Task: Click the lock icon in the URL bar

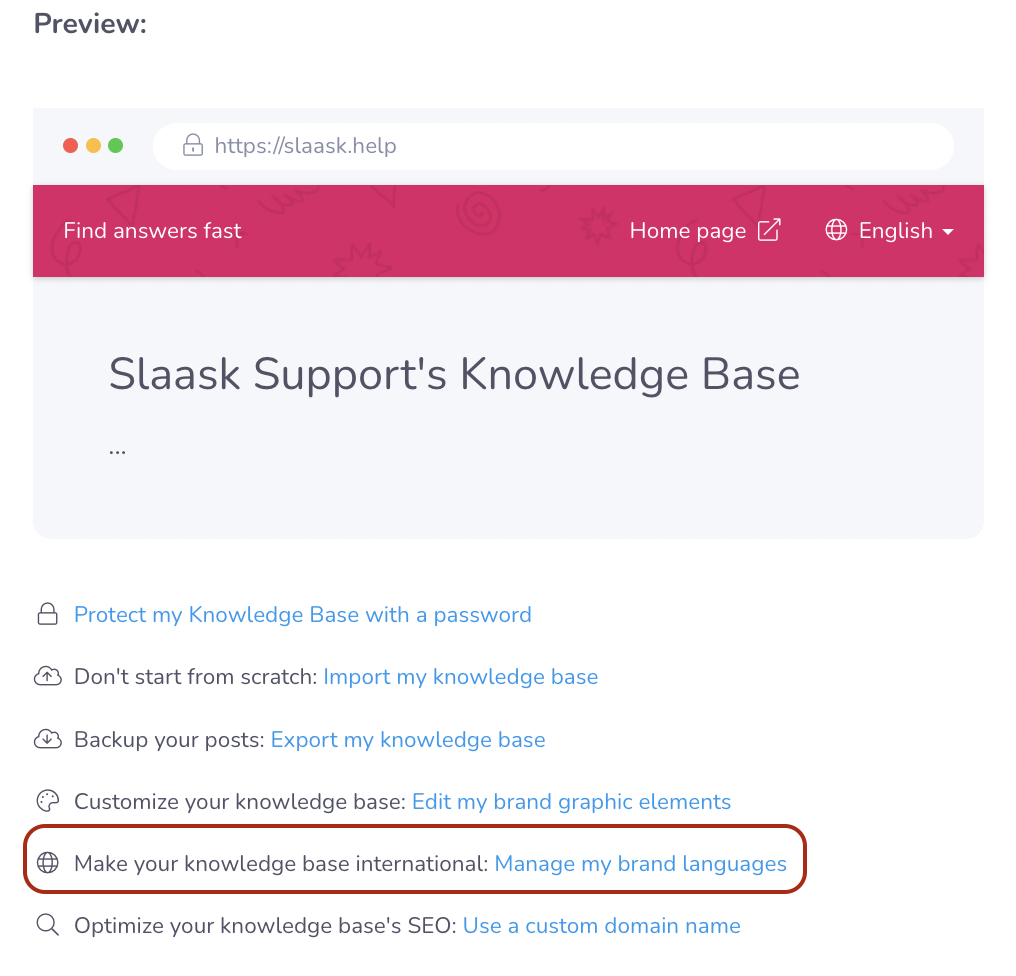Action: point(193,146)
